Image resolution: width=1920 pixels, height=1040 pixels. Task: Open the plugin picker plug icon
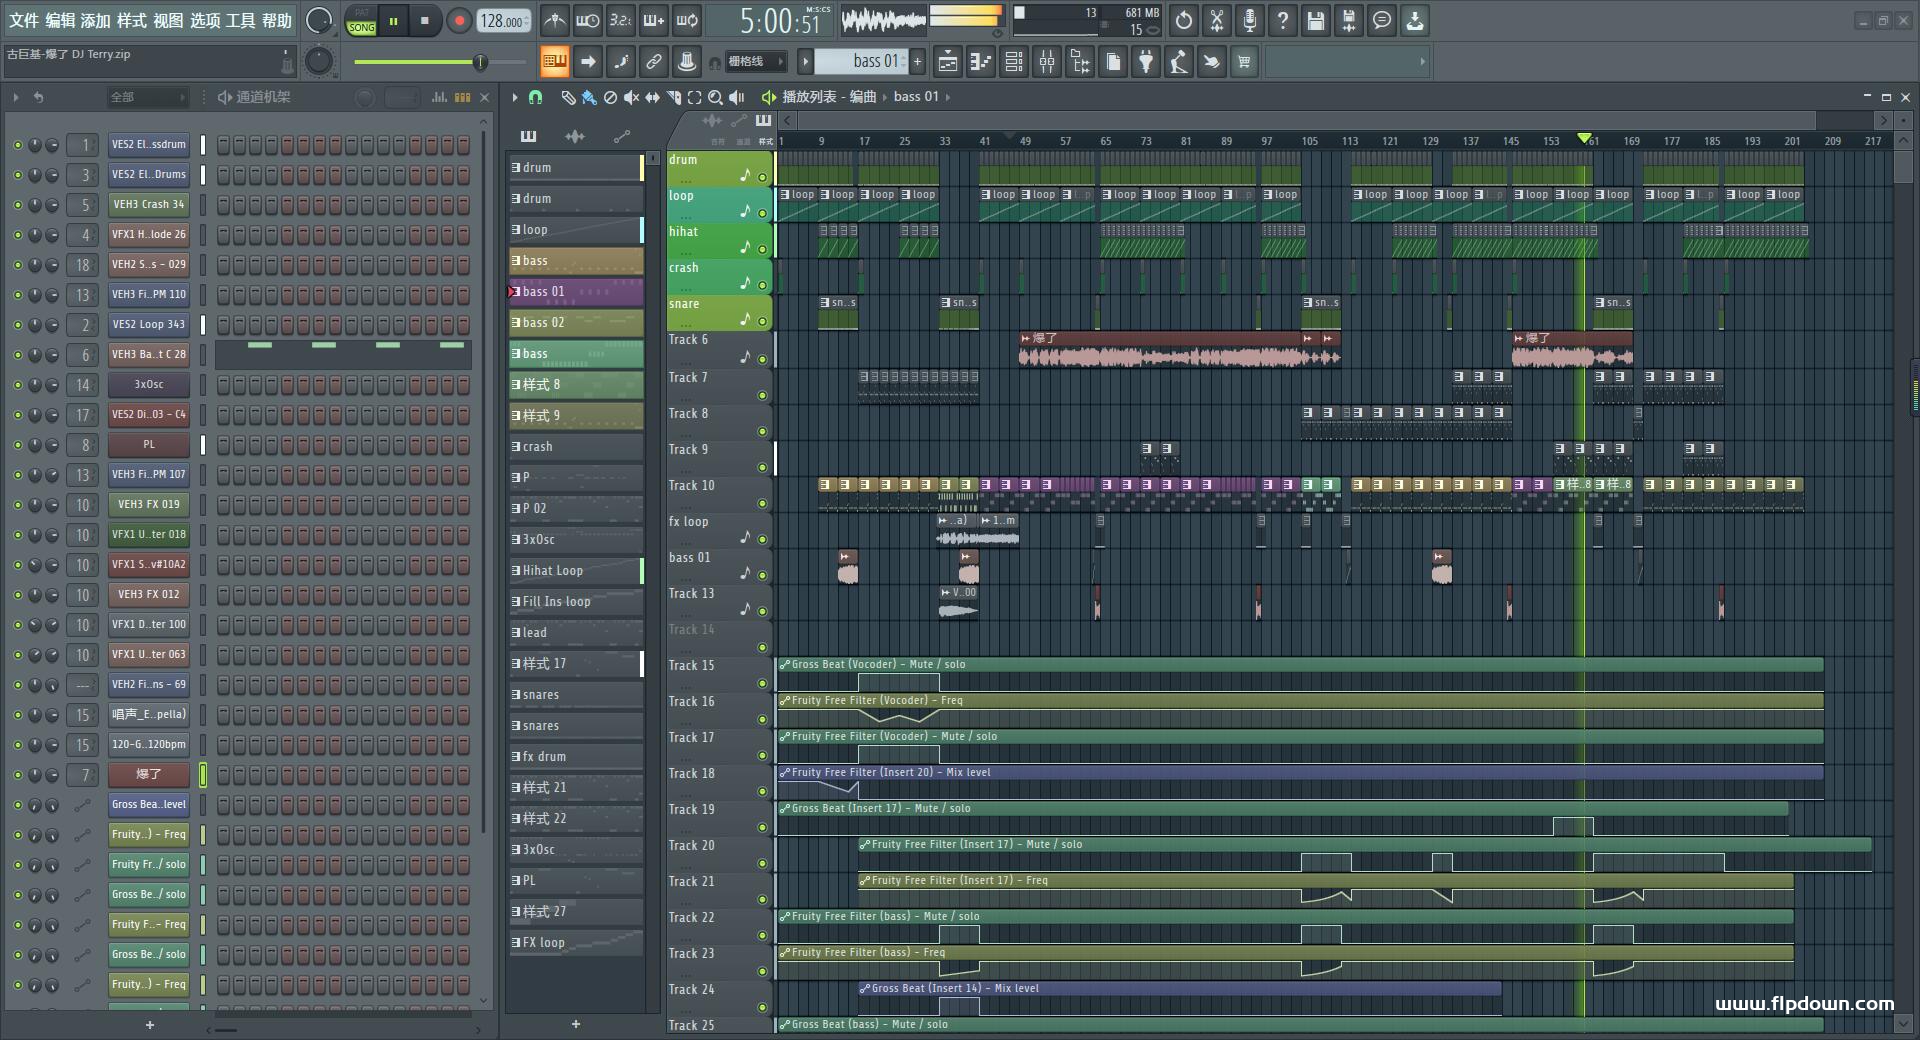(1146, 62)
